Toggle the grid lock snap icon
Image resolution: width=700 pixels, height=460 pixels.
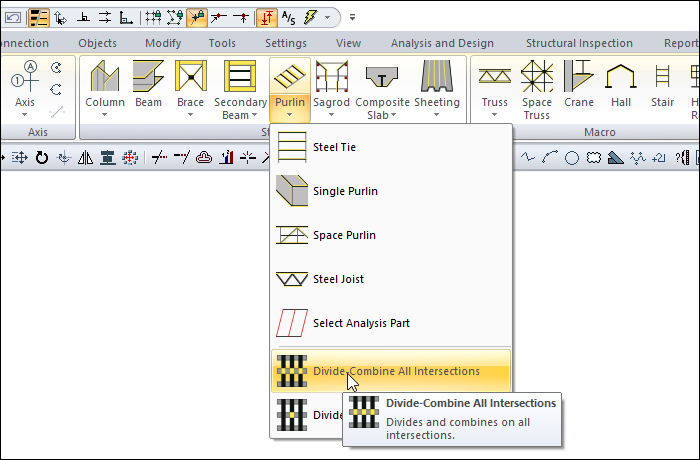(x=153, y=18)
